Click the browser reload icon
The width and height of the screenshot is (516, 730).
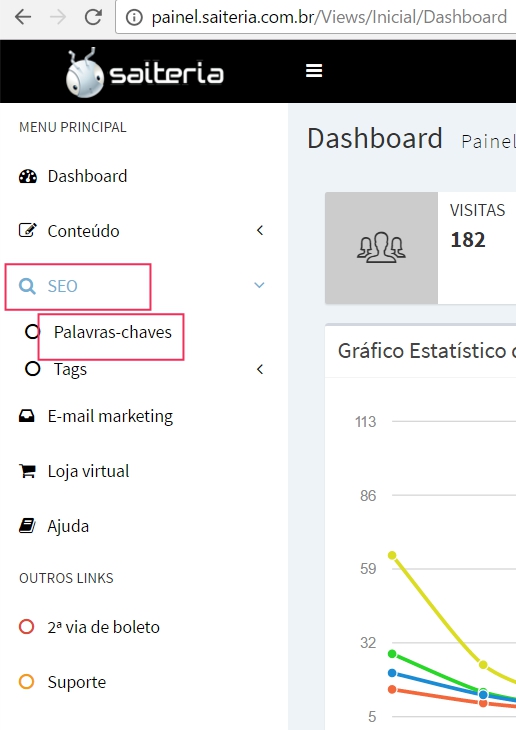click(93, 17)
